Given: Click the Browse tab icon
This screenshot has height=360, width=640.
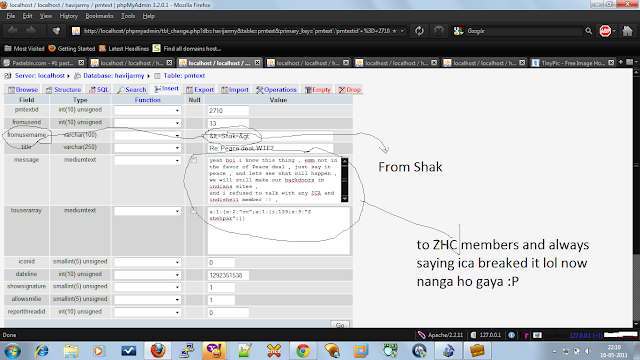Looking at the screenshot, I should click(x=11, y=90).
